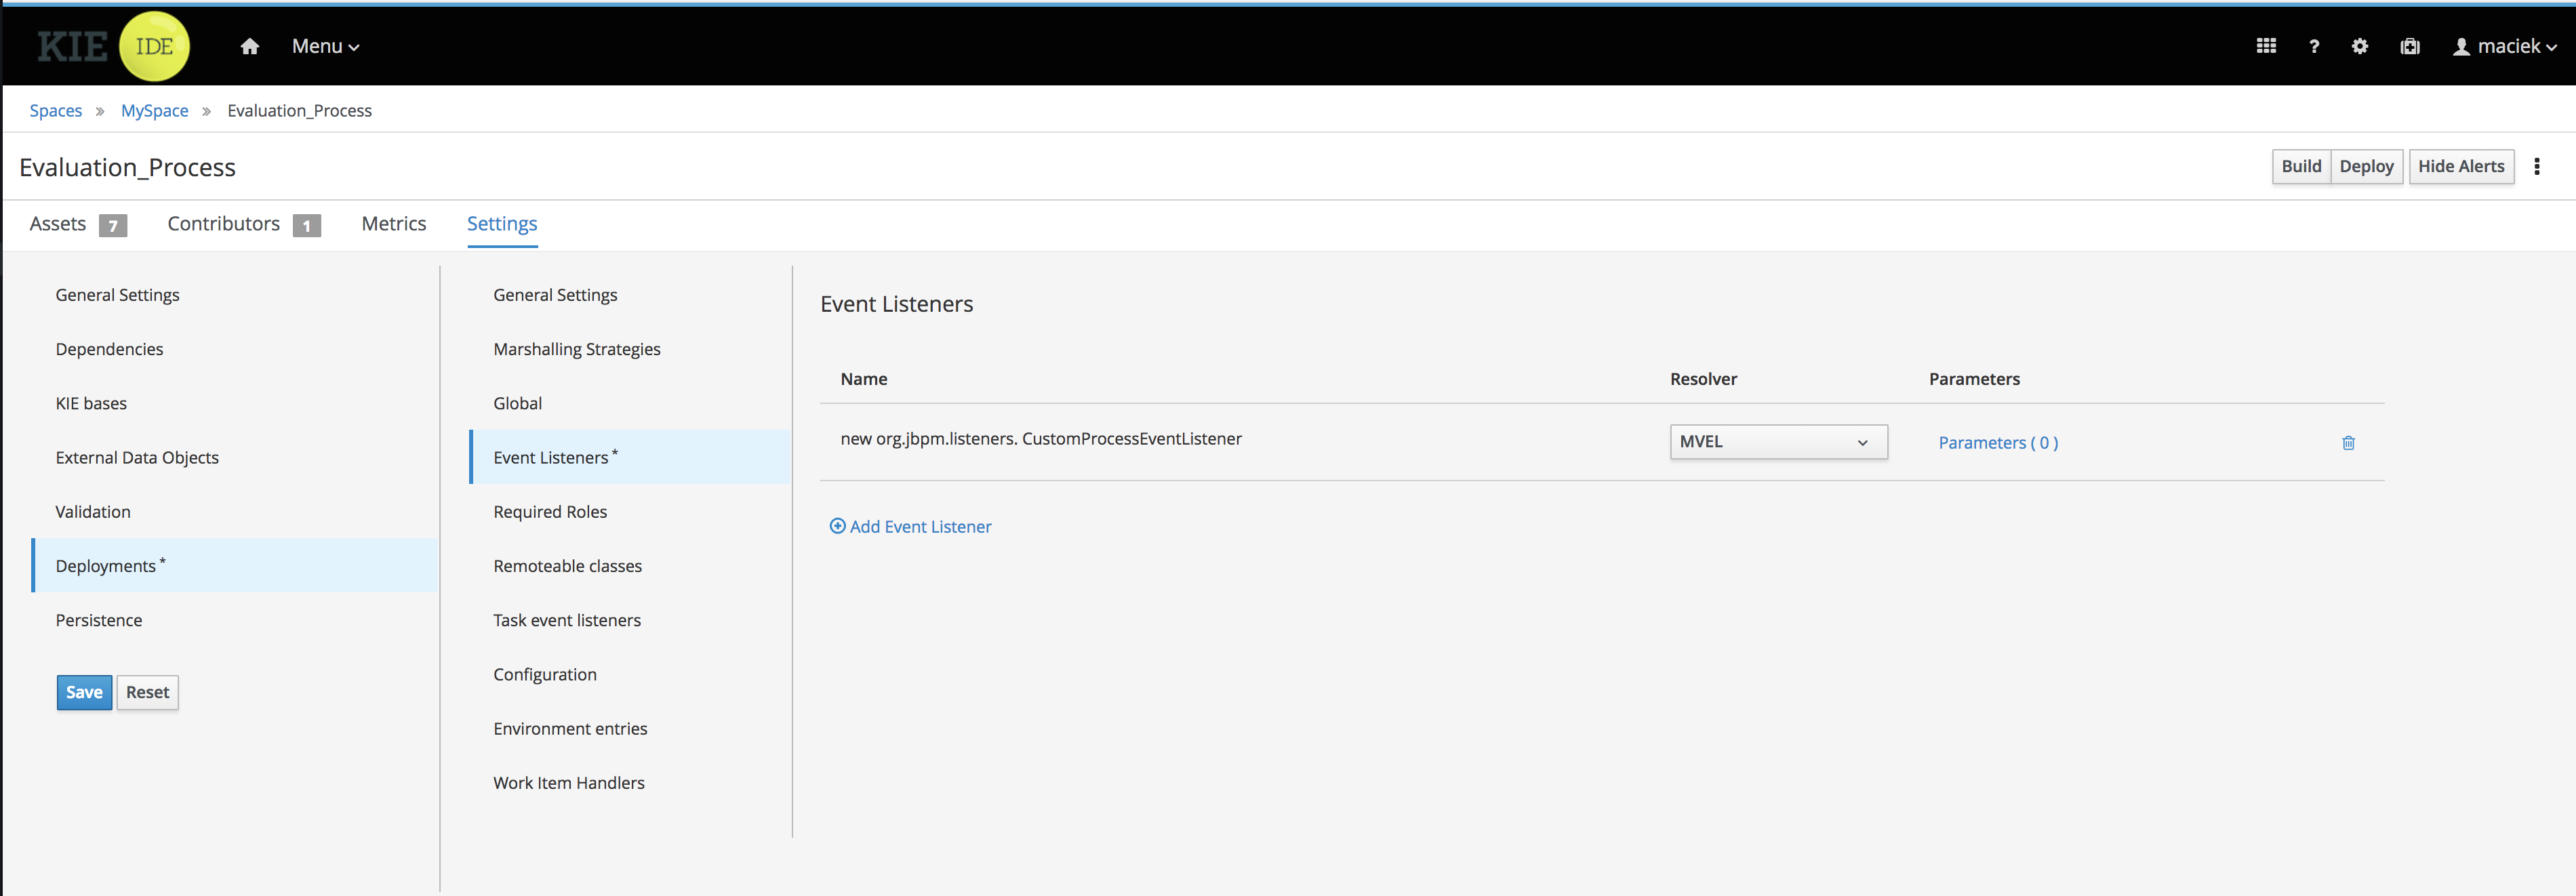Open the Marshalling Strategies section
The image size is (2576, 896).
[577, 348]
